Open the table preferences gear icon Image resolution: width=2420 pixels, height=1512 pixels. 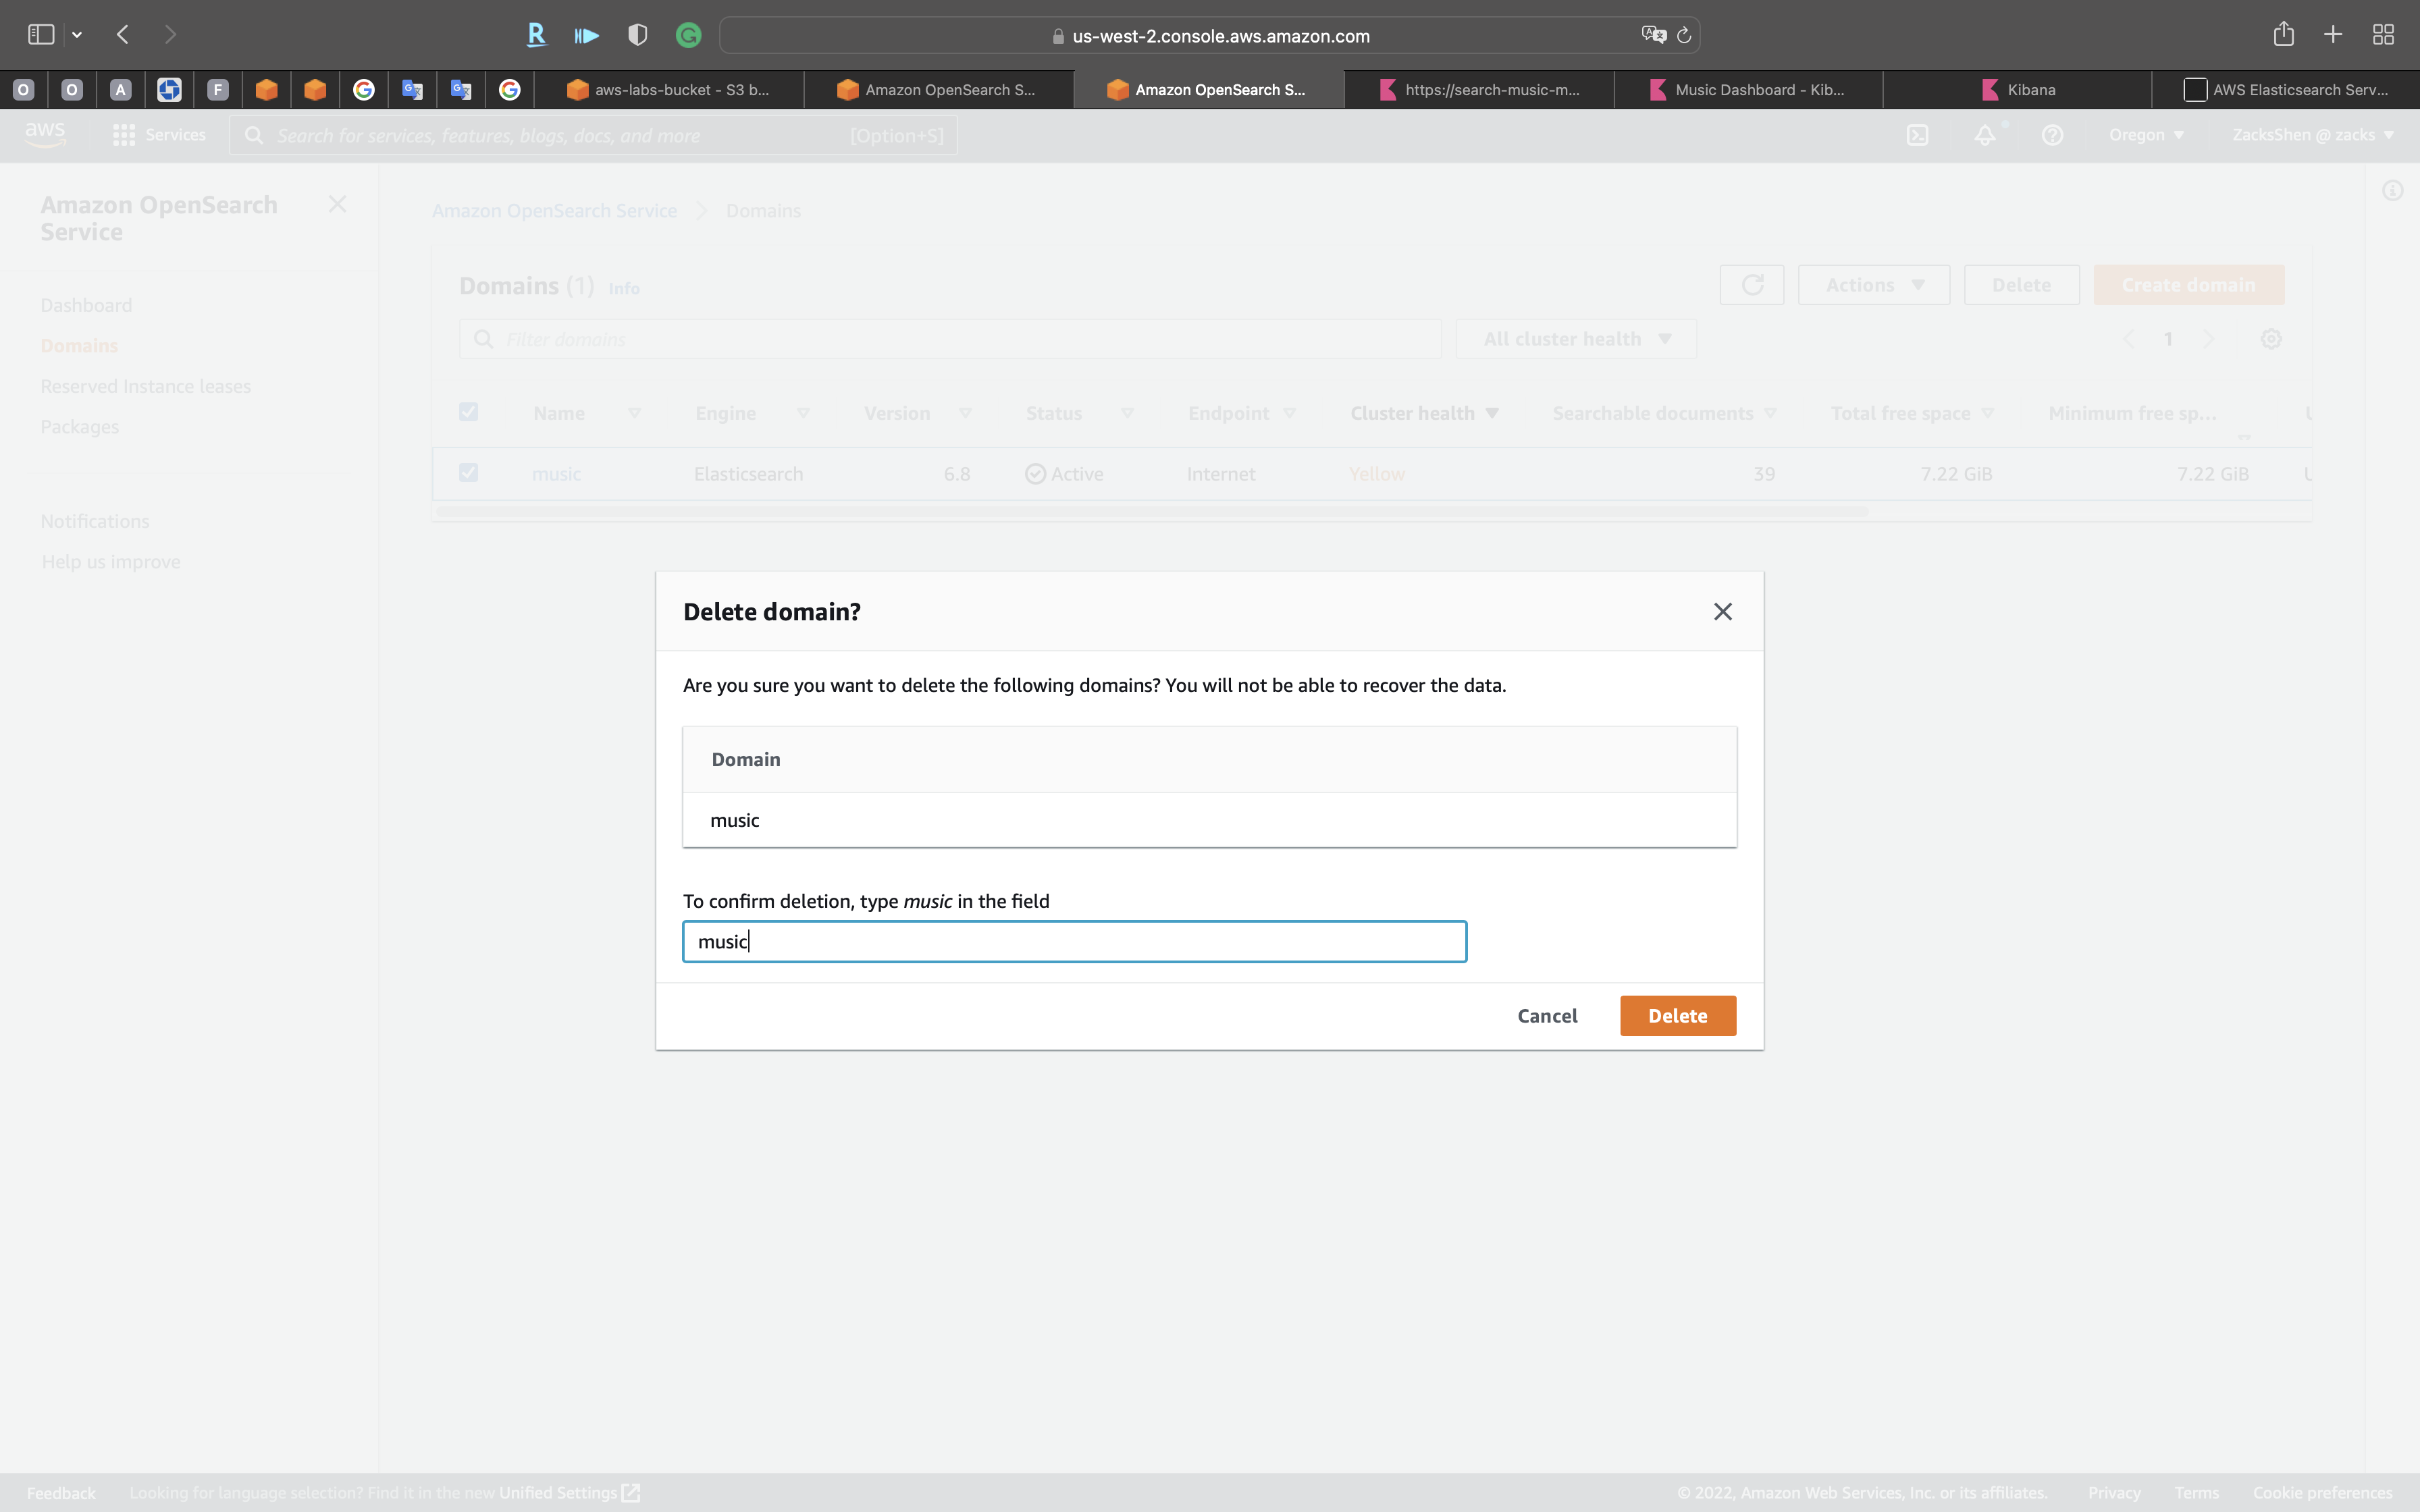pyautogui.click(x=2271, y=339)
